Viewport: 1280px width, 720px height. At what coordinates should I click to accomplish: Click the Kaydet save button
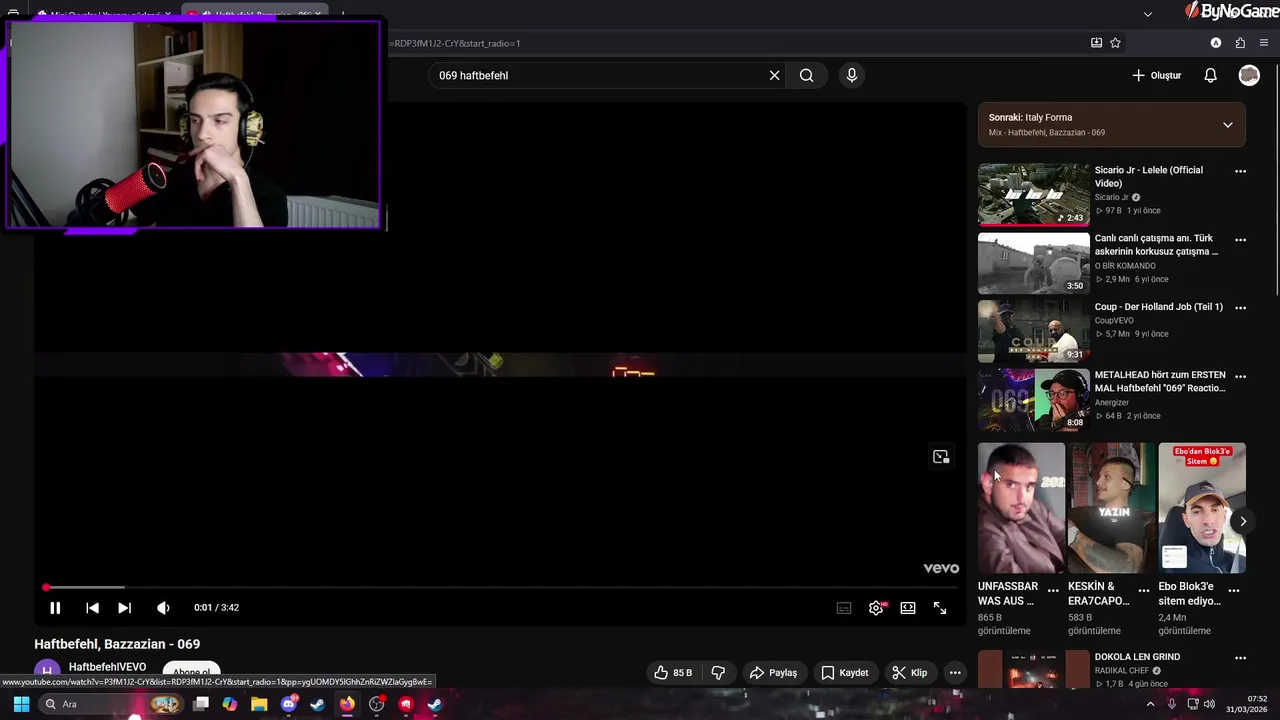coord(845,673)
